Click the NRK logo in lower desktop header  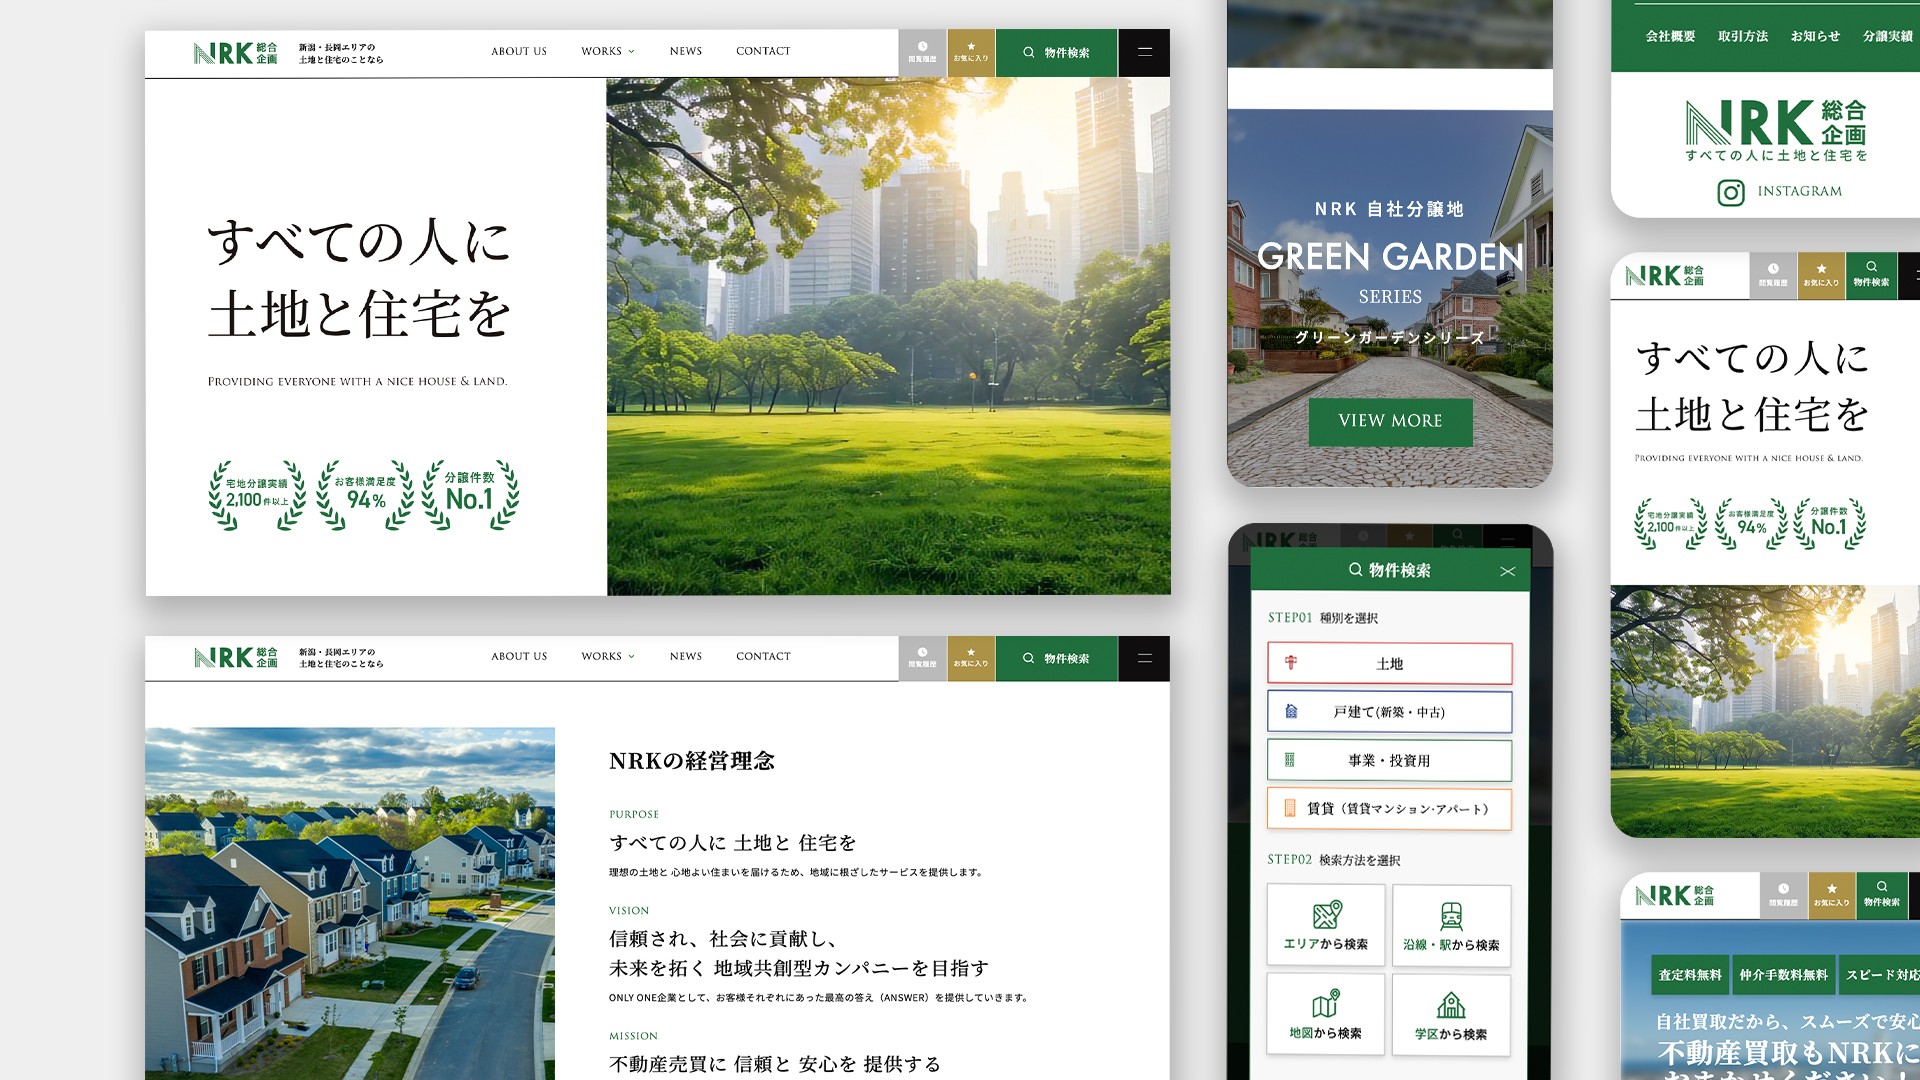pyautogui.click(x=236, y=658)
